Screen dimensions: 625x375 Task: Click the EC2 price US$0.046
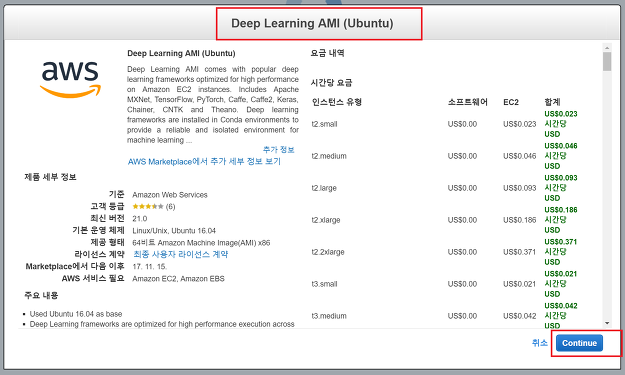(519, 156)
